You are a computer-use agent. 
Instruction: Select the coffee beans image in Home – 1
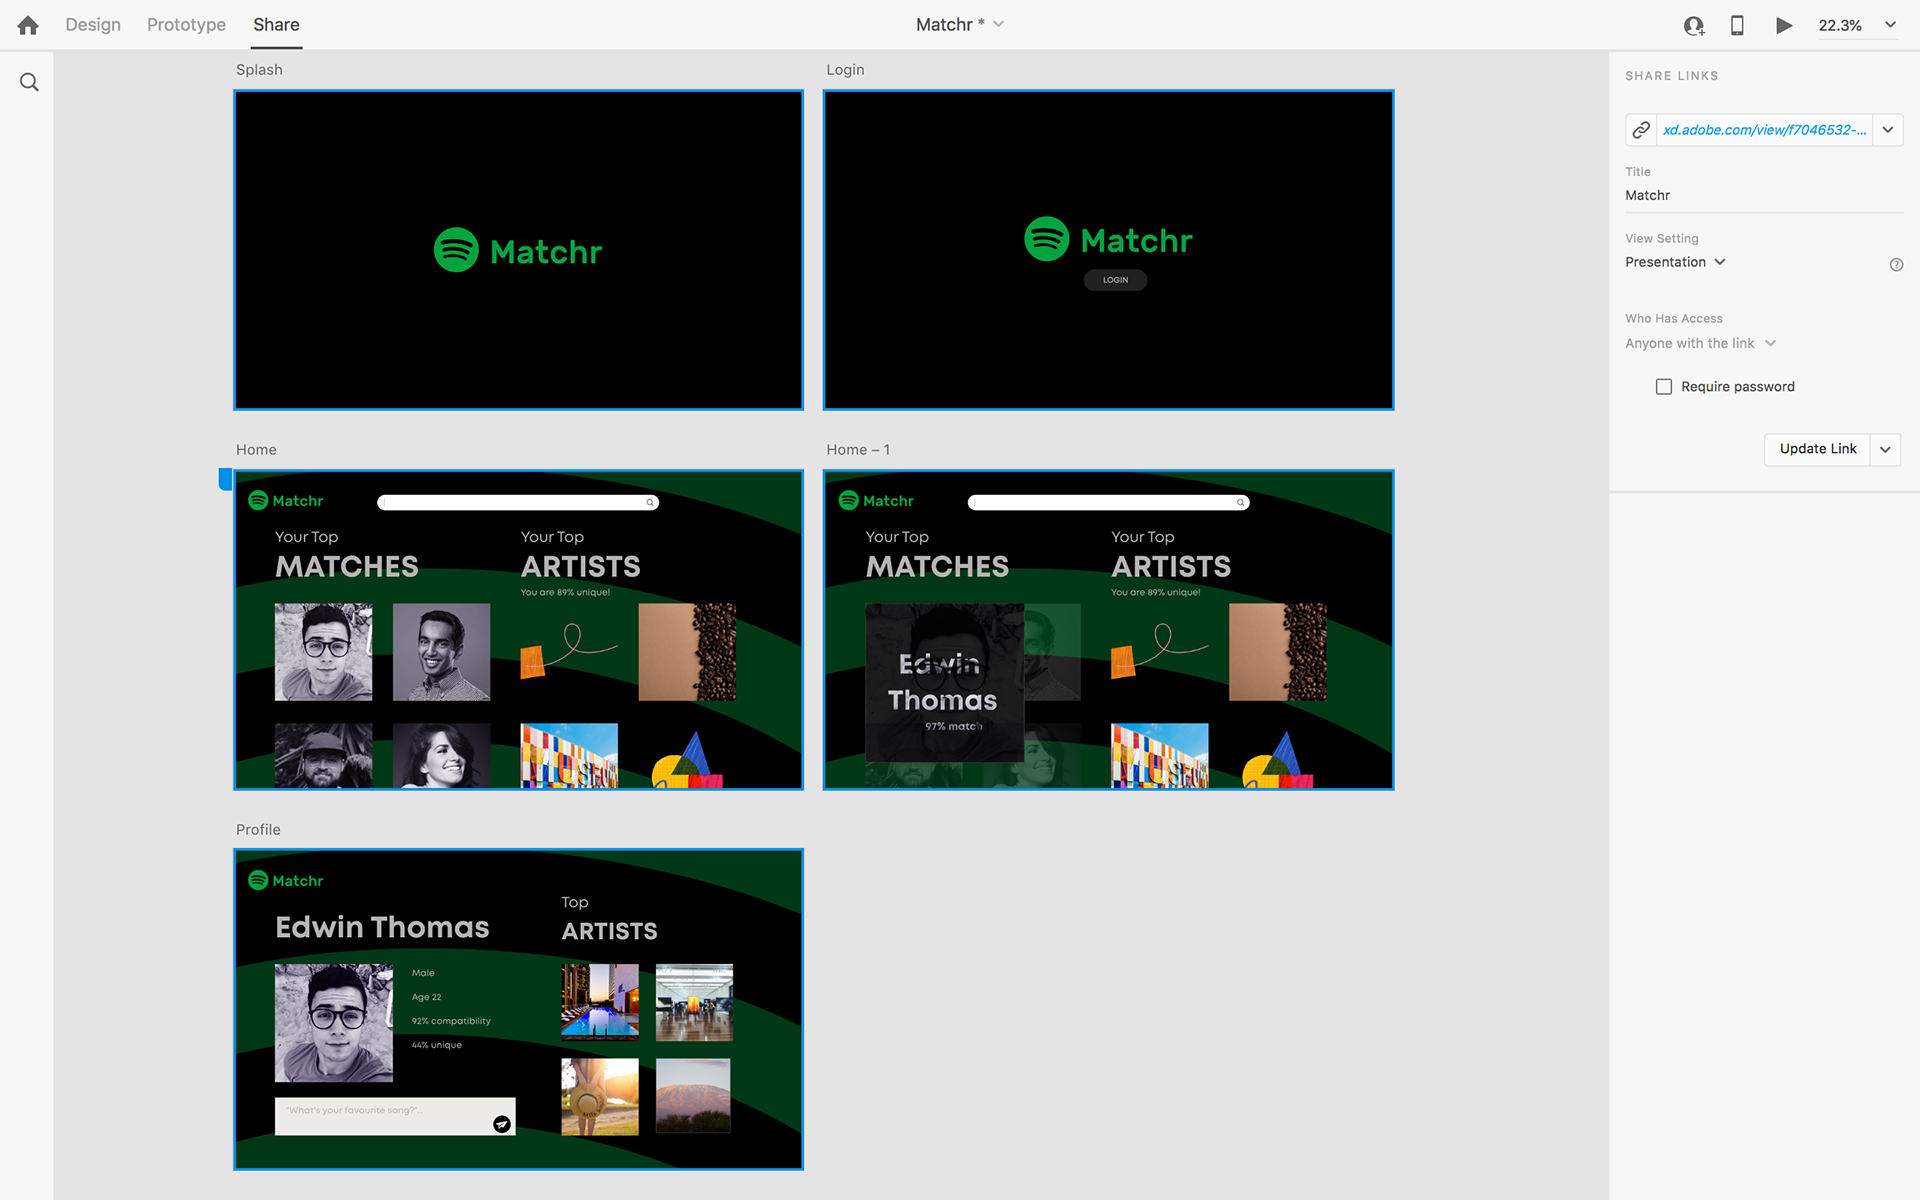[x=1278, y=652]
